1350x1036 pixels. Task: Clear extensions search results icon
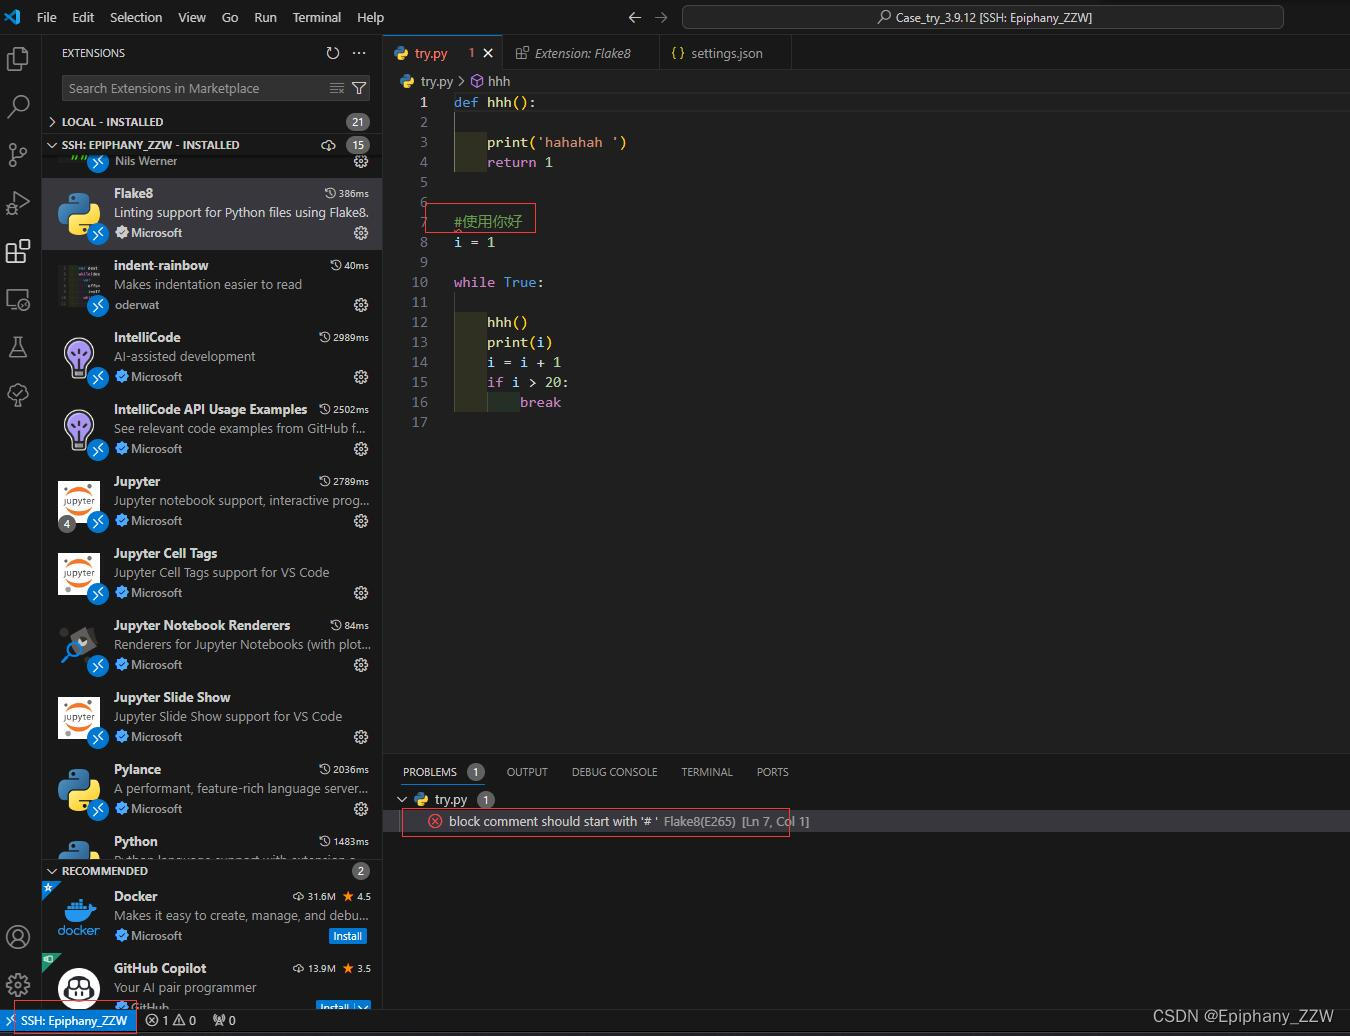pyautogui.click(x=337, y=88)
